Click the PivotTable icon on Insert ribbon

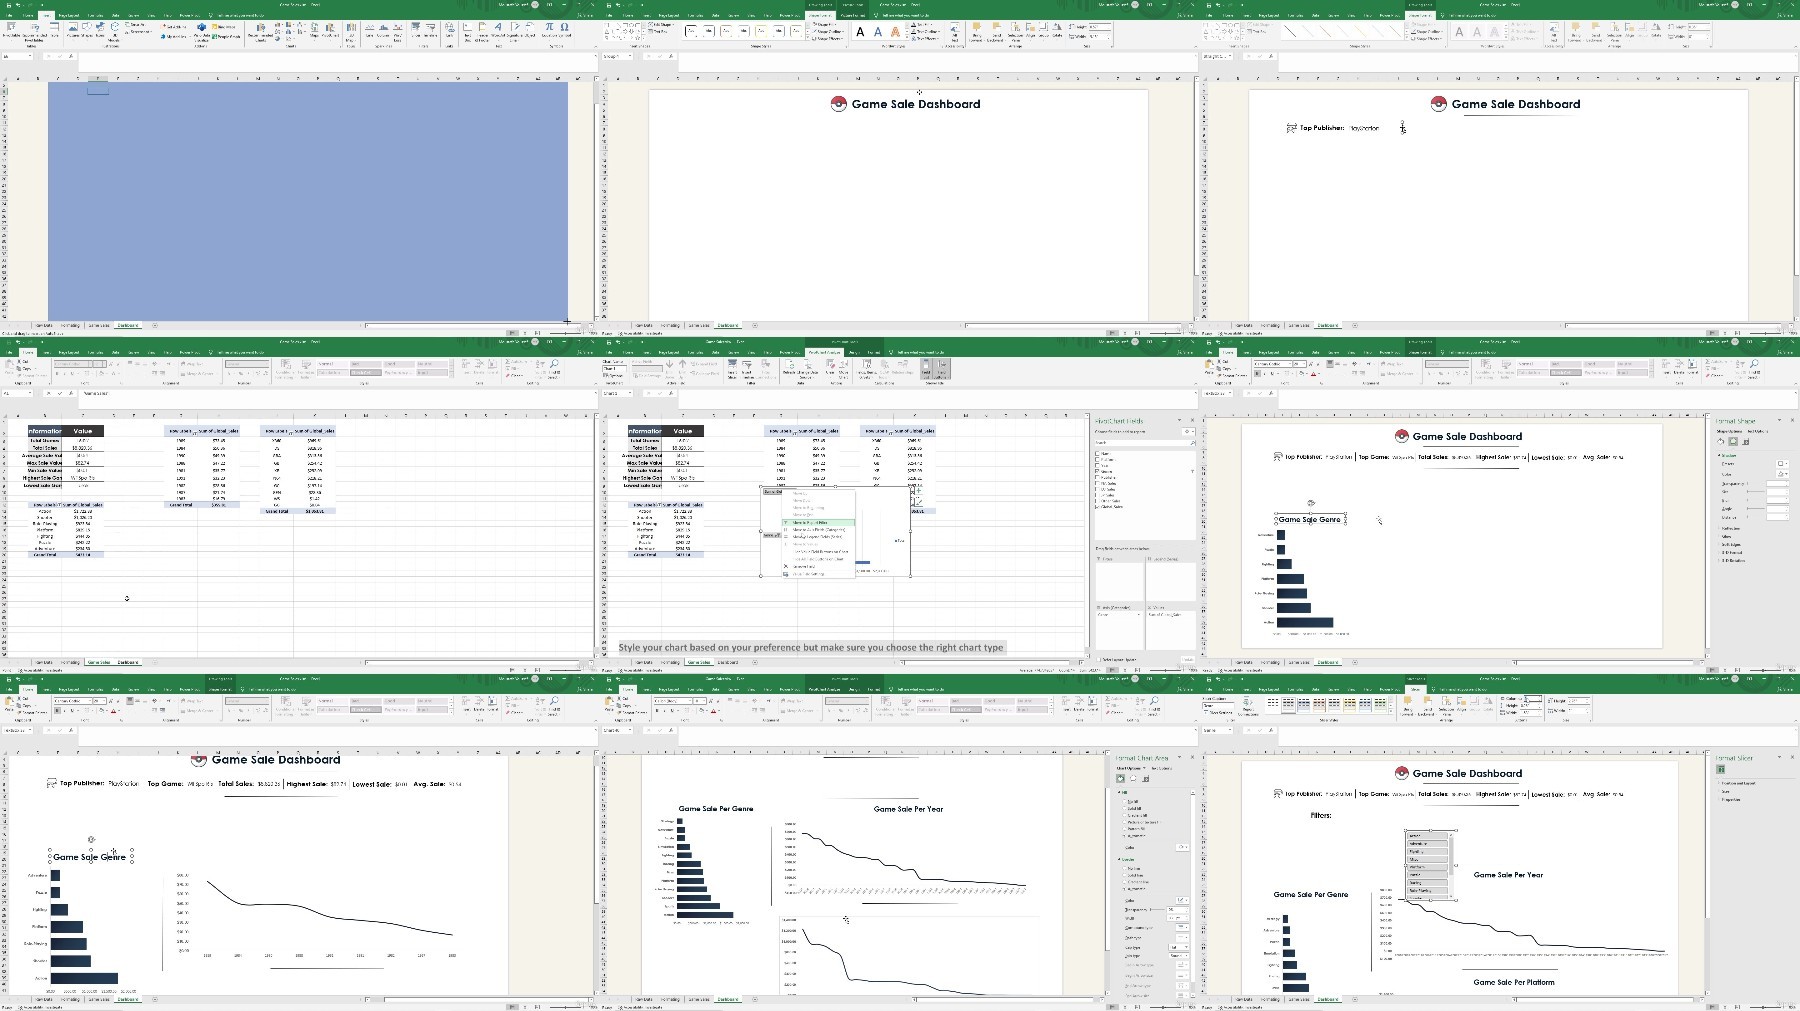(11, 30)
